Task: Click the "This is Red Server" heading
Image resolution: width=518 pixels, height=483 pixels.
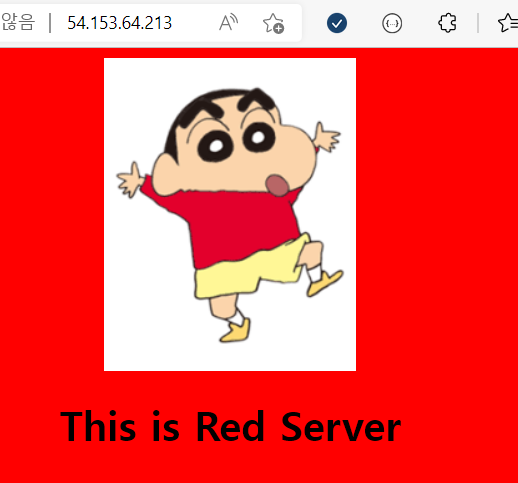Action: 230,426
